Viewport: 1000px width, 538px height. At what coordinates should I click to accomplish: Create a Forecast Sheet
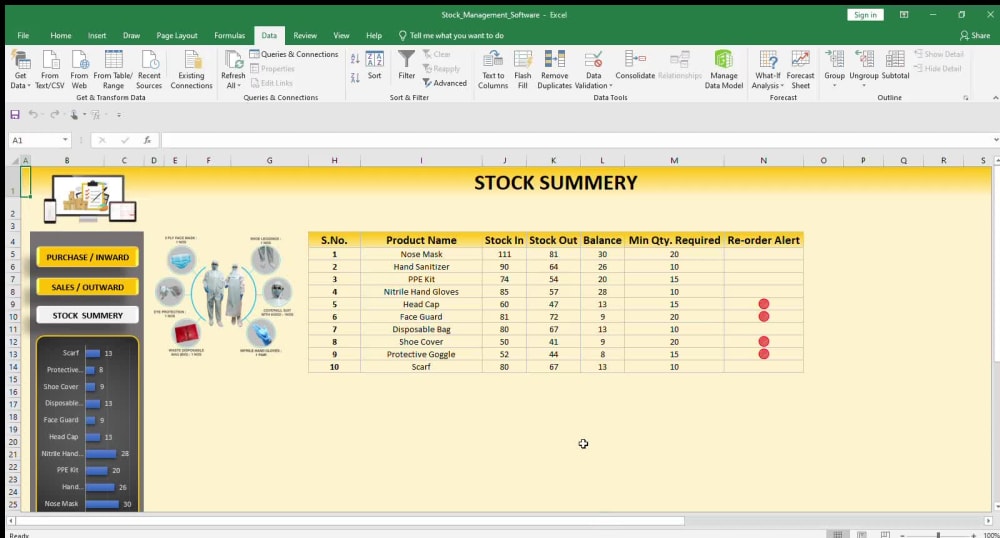(x=800, y=69)
